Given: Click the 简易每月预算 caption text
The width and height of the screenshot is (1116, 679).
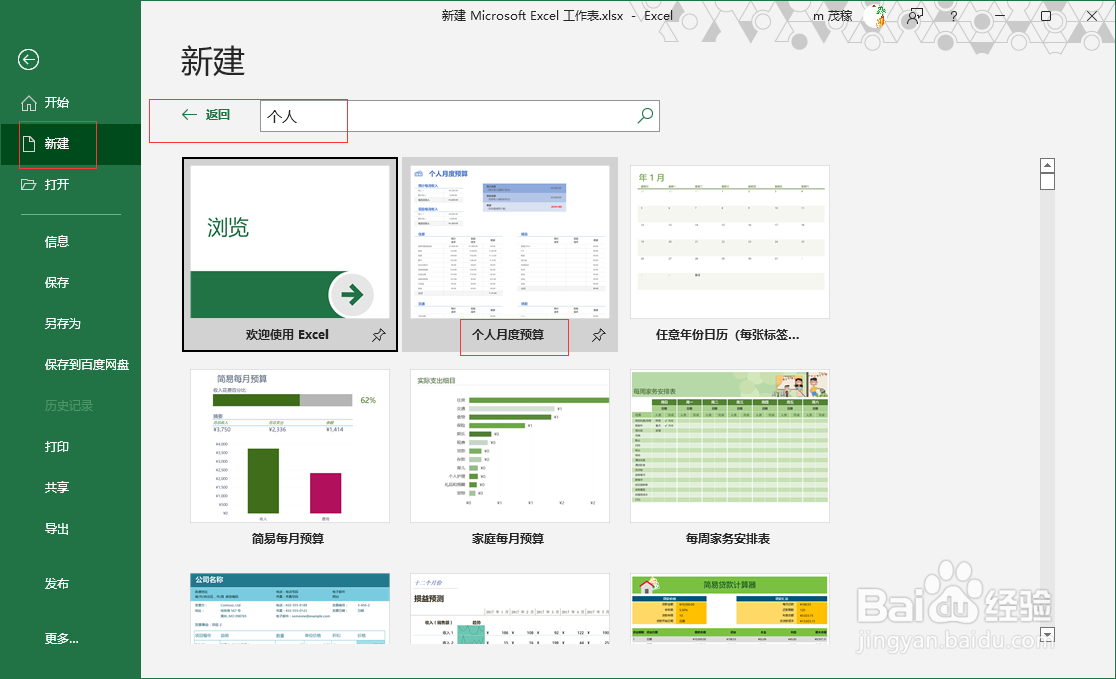Looking at the screenshot, I should 288,539.
